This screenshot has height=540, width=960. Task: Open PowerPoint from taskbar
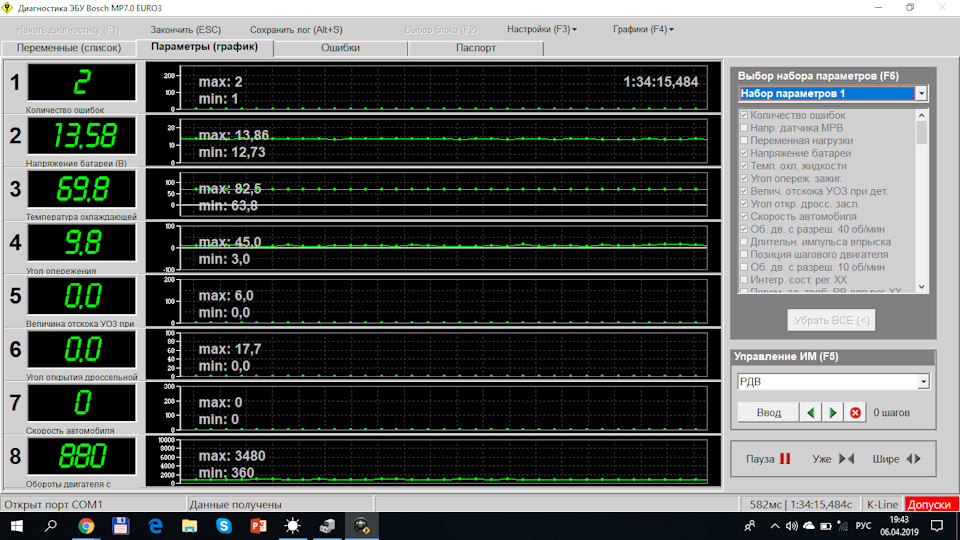pyautogui.click(x=258, y=526)
